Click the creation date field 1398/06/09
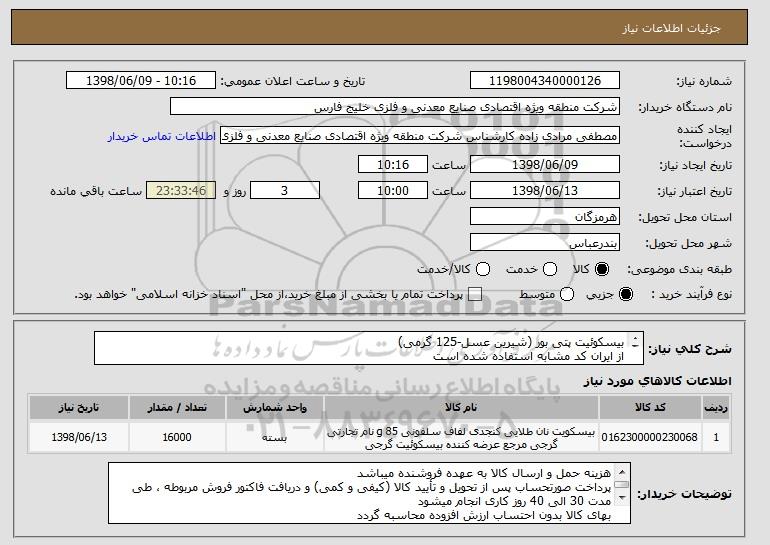The height and width of the screenshot is (545, 770). [x=545, y=164]
